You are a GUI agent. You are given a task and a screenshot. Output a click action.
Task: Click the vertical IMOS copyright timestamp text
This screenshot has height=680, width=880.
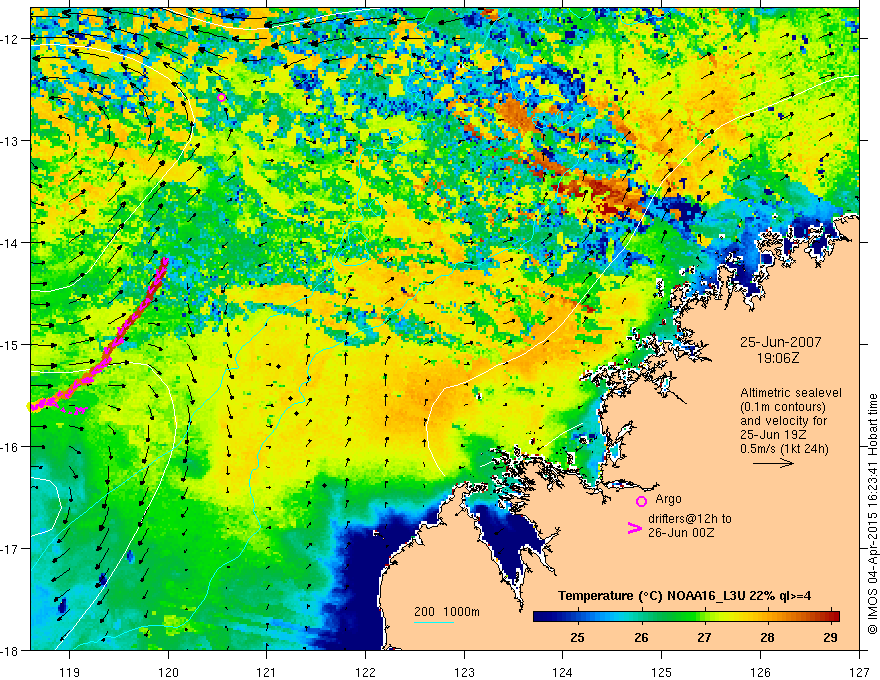point(872,515)
